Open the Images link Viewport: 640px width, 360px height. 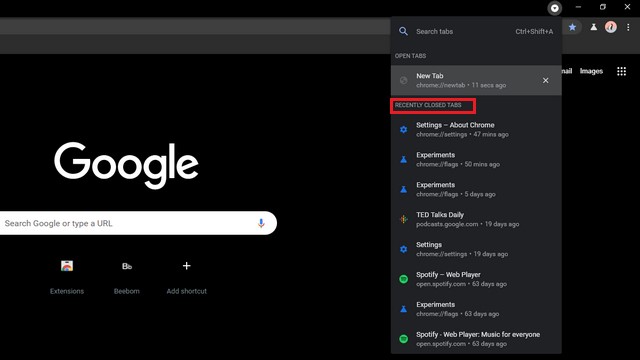point(591,71)
